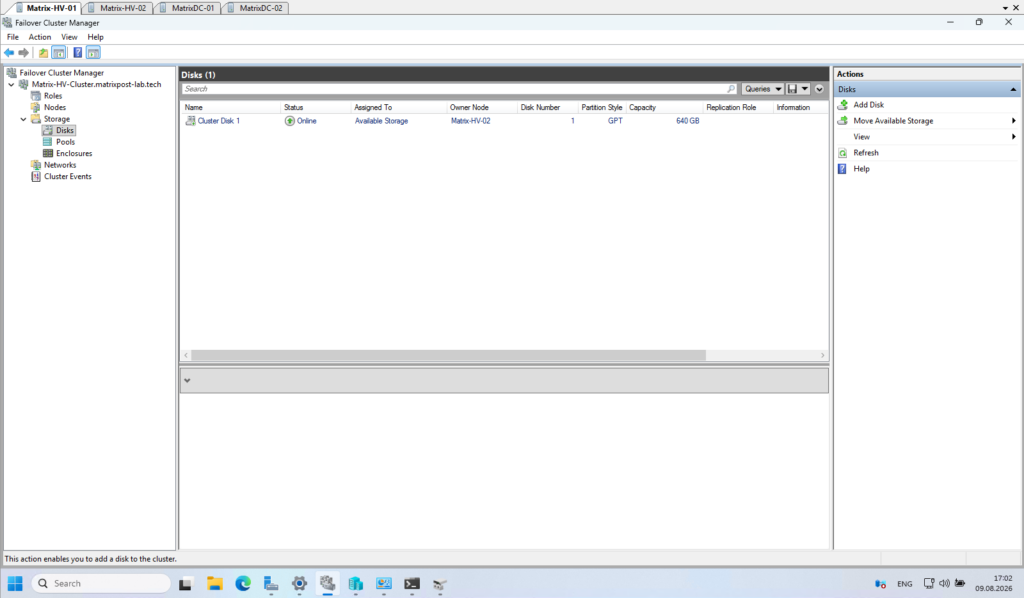Click the Owner Node column header
Viewport: 1024px width, 598px height.
click(469, 107)
